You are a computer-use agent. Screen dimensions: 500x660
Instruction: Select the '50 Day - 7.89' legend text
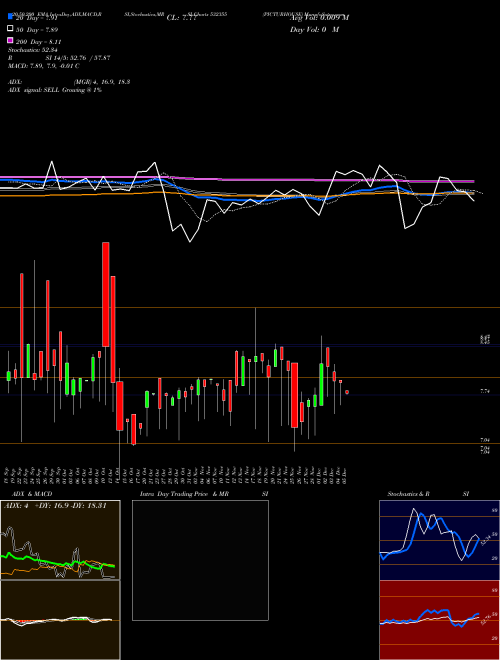pos(37,30)
